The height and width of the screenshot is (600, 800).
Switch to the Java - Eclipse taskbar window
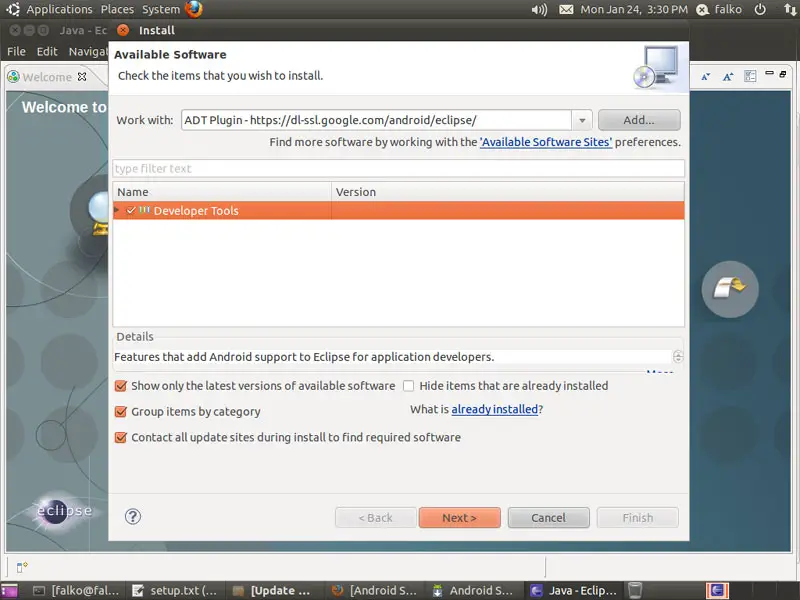573,590
